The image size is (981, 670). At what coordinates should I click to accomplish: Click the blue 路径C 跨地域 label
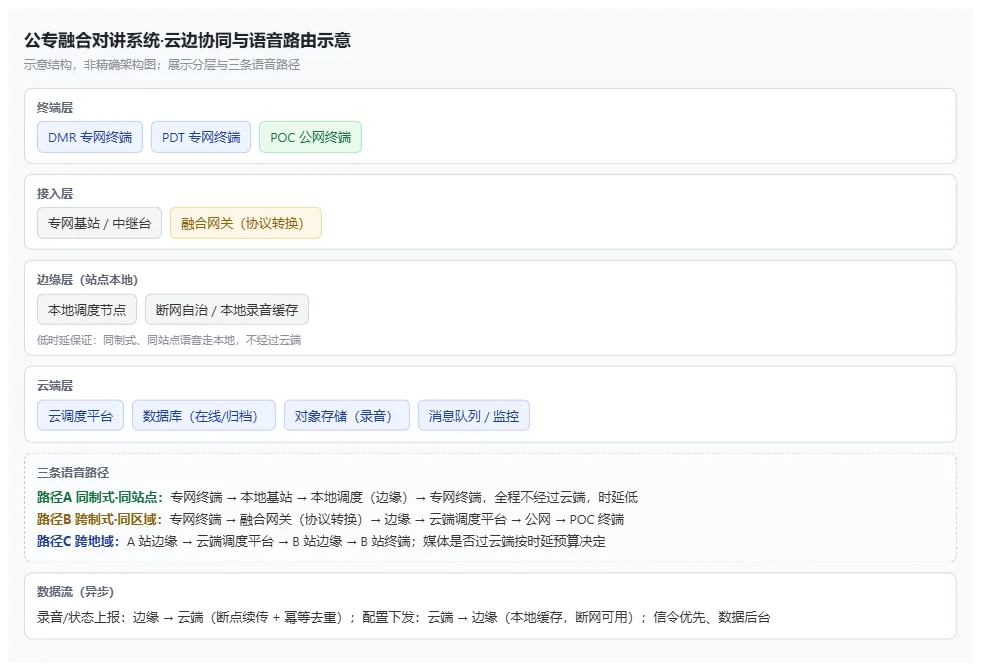tap(78, 541)
